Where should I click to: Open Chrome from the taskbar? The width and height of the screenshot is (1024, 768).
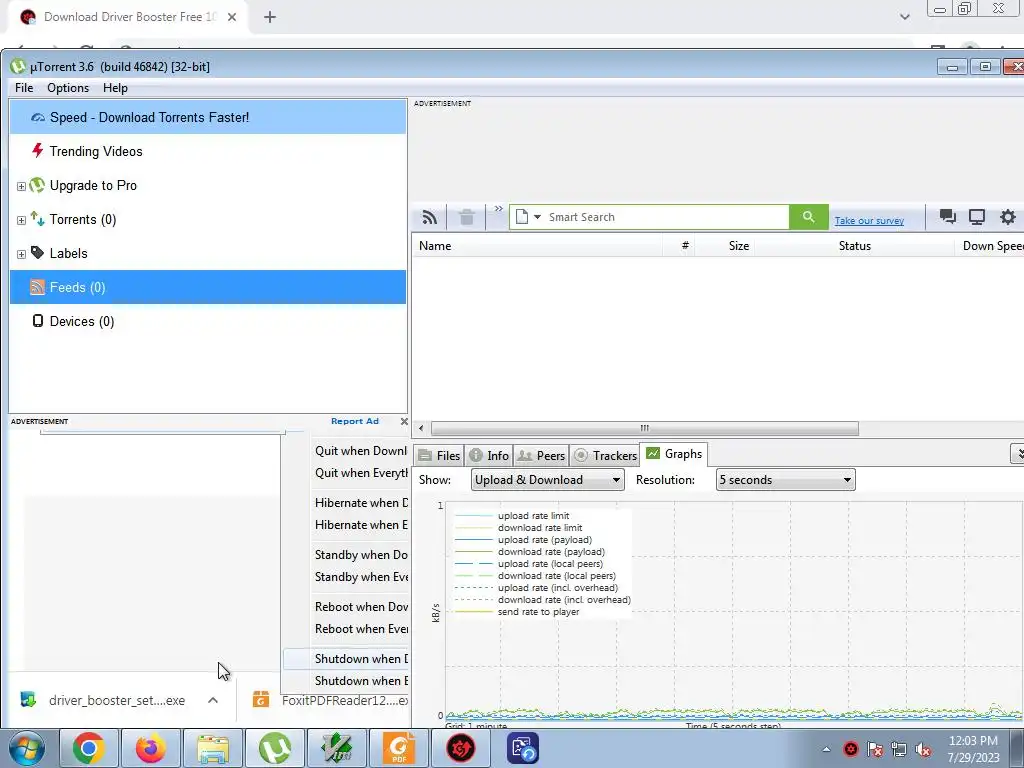coord(89,748)
